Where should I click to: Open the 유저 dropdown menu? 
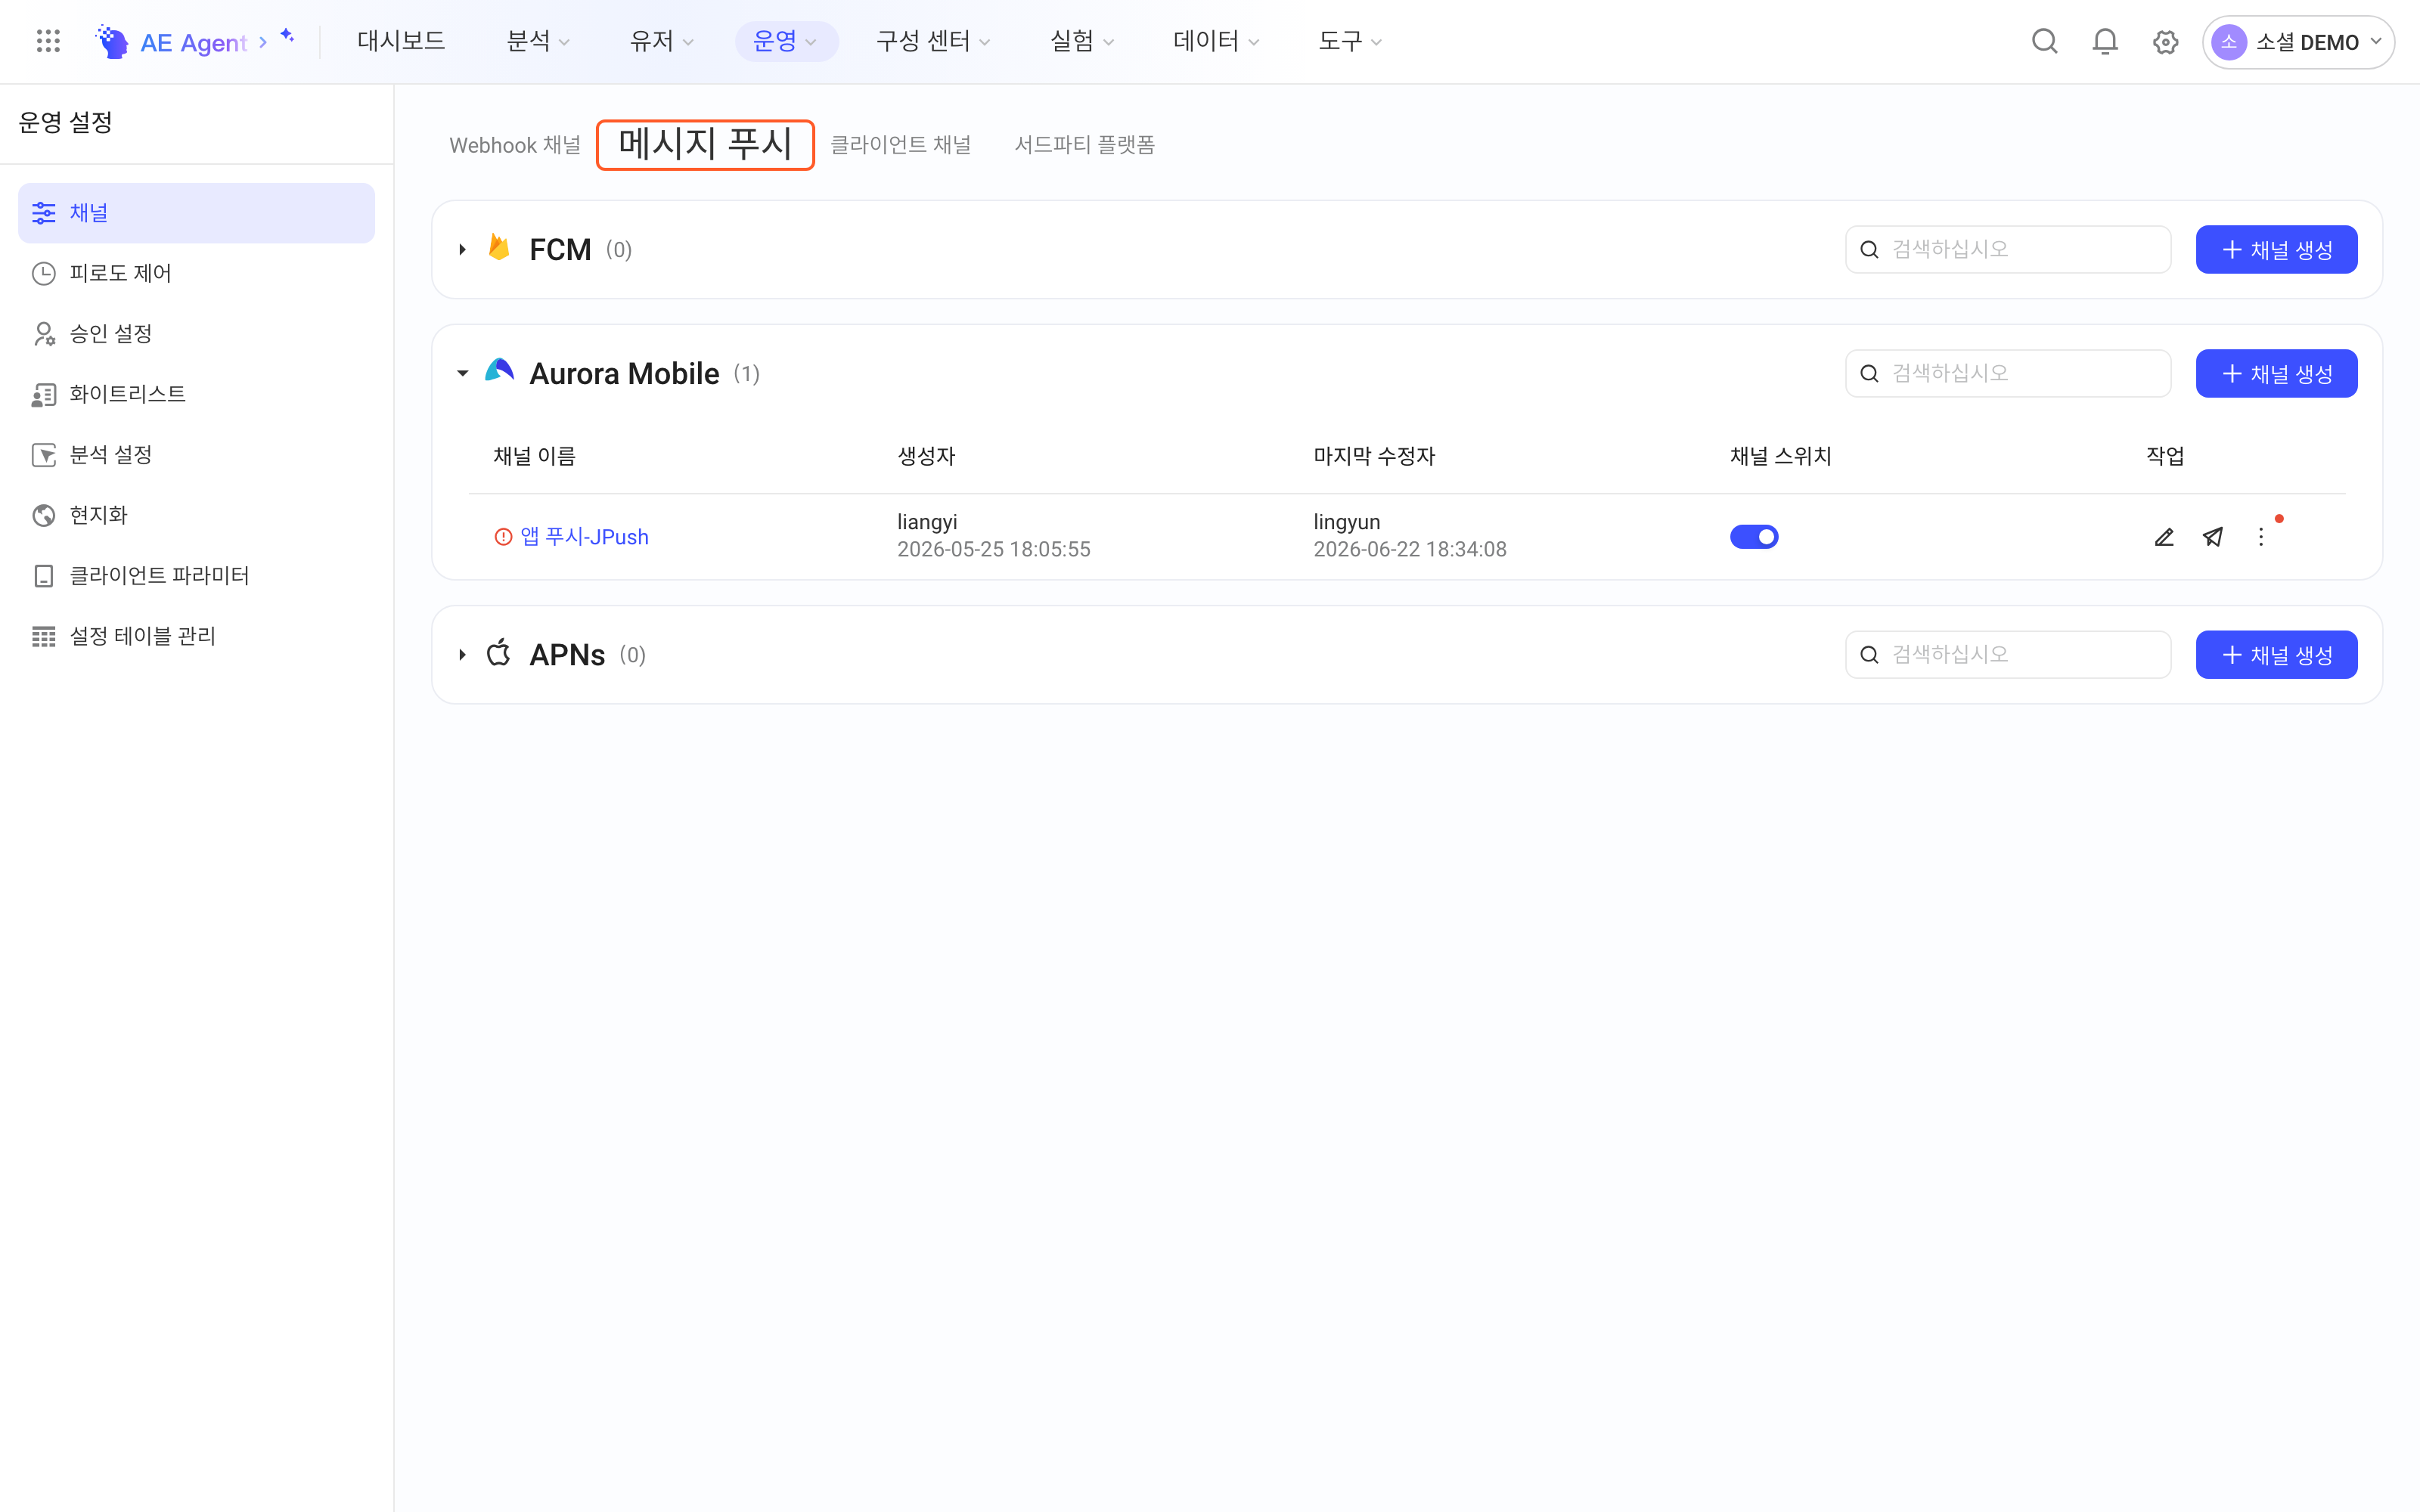661,41
